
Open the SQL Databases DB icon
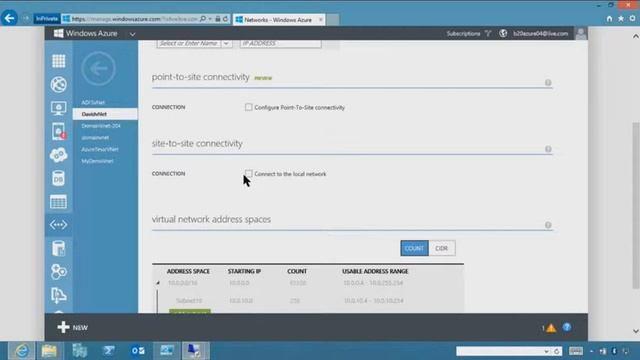pos(58,178)
